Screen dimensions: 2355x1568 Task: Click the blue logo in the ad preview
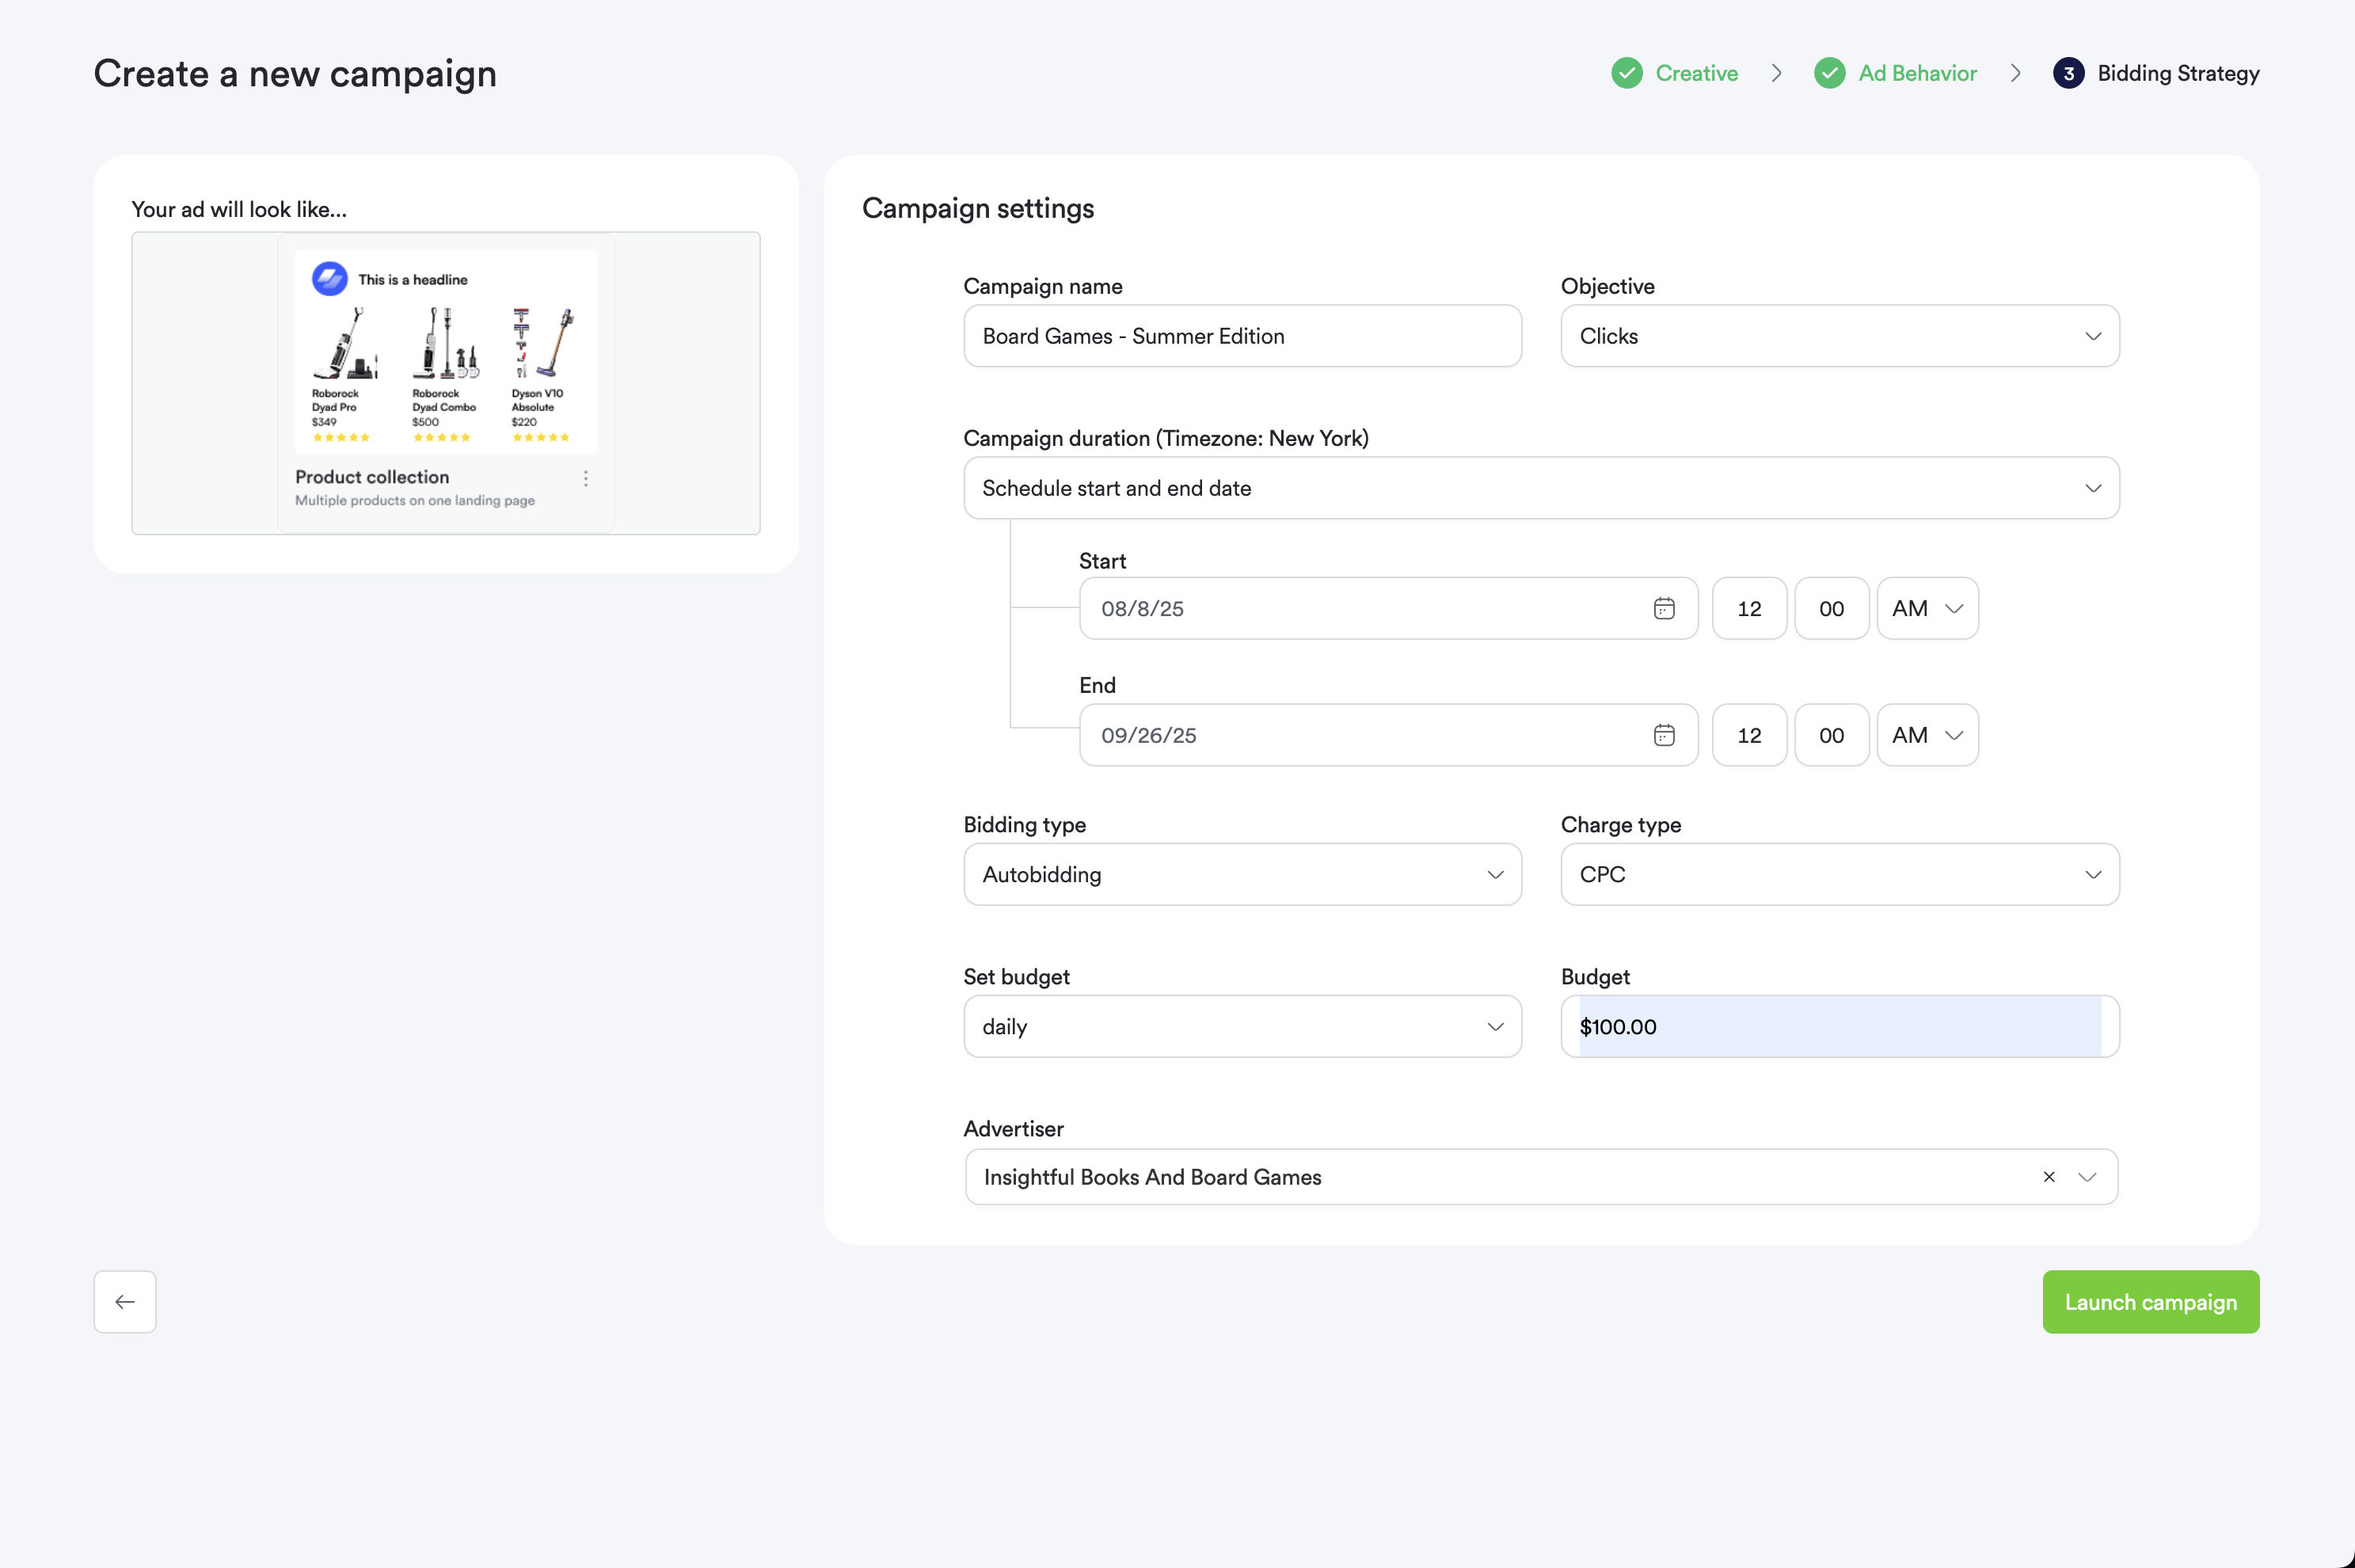point(329,279)
